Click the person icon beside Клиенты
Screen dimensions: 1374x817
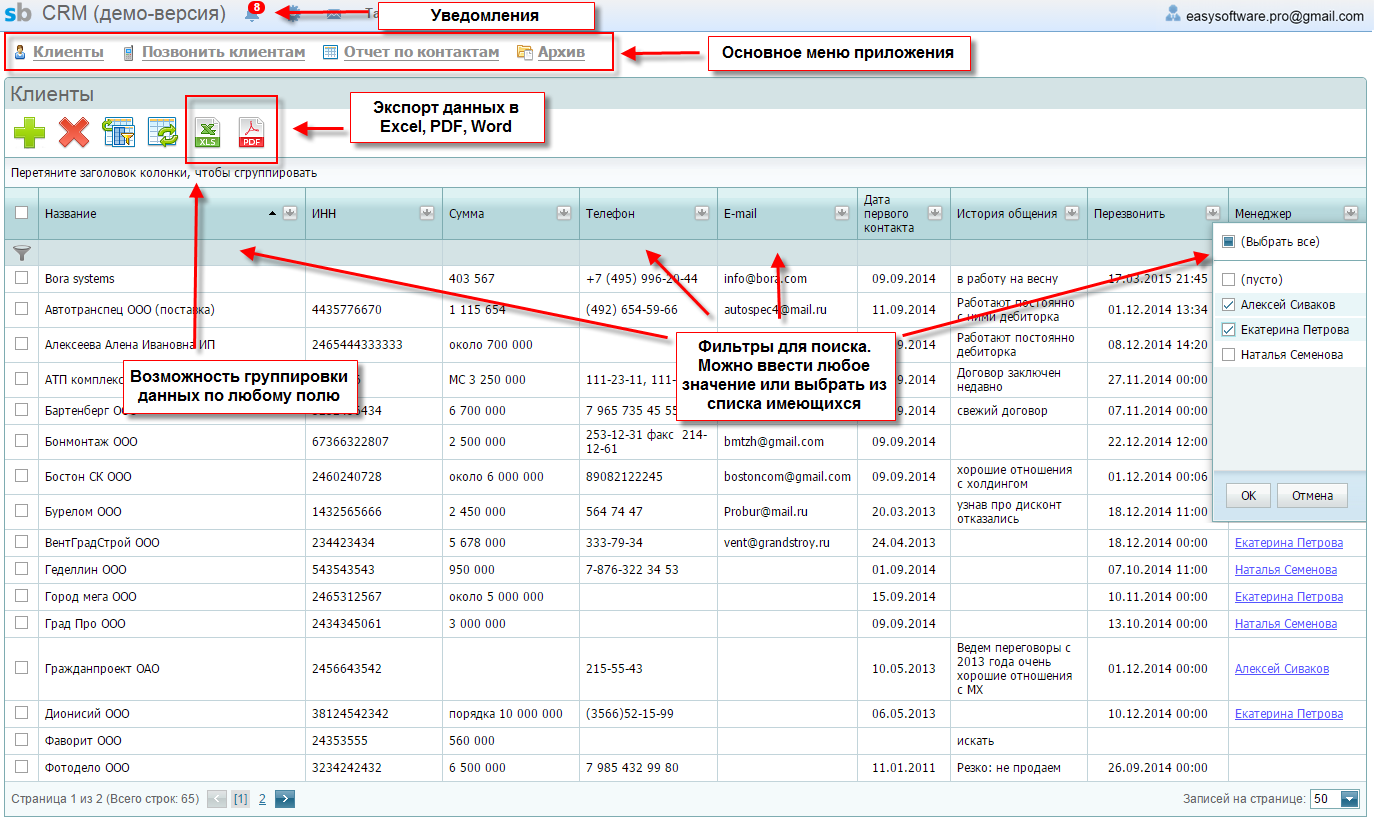click(20, 52)
